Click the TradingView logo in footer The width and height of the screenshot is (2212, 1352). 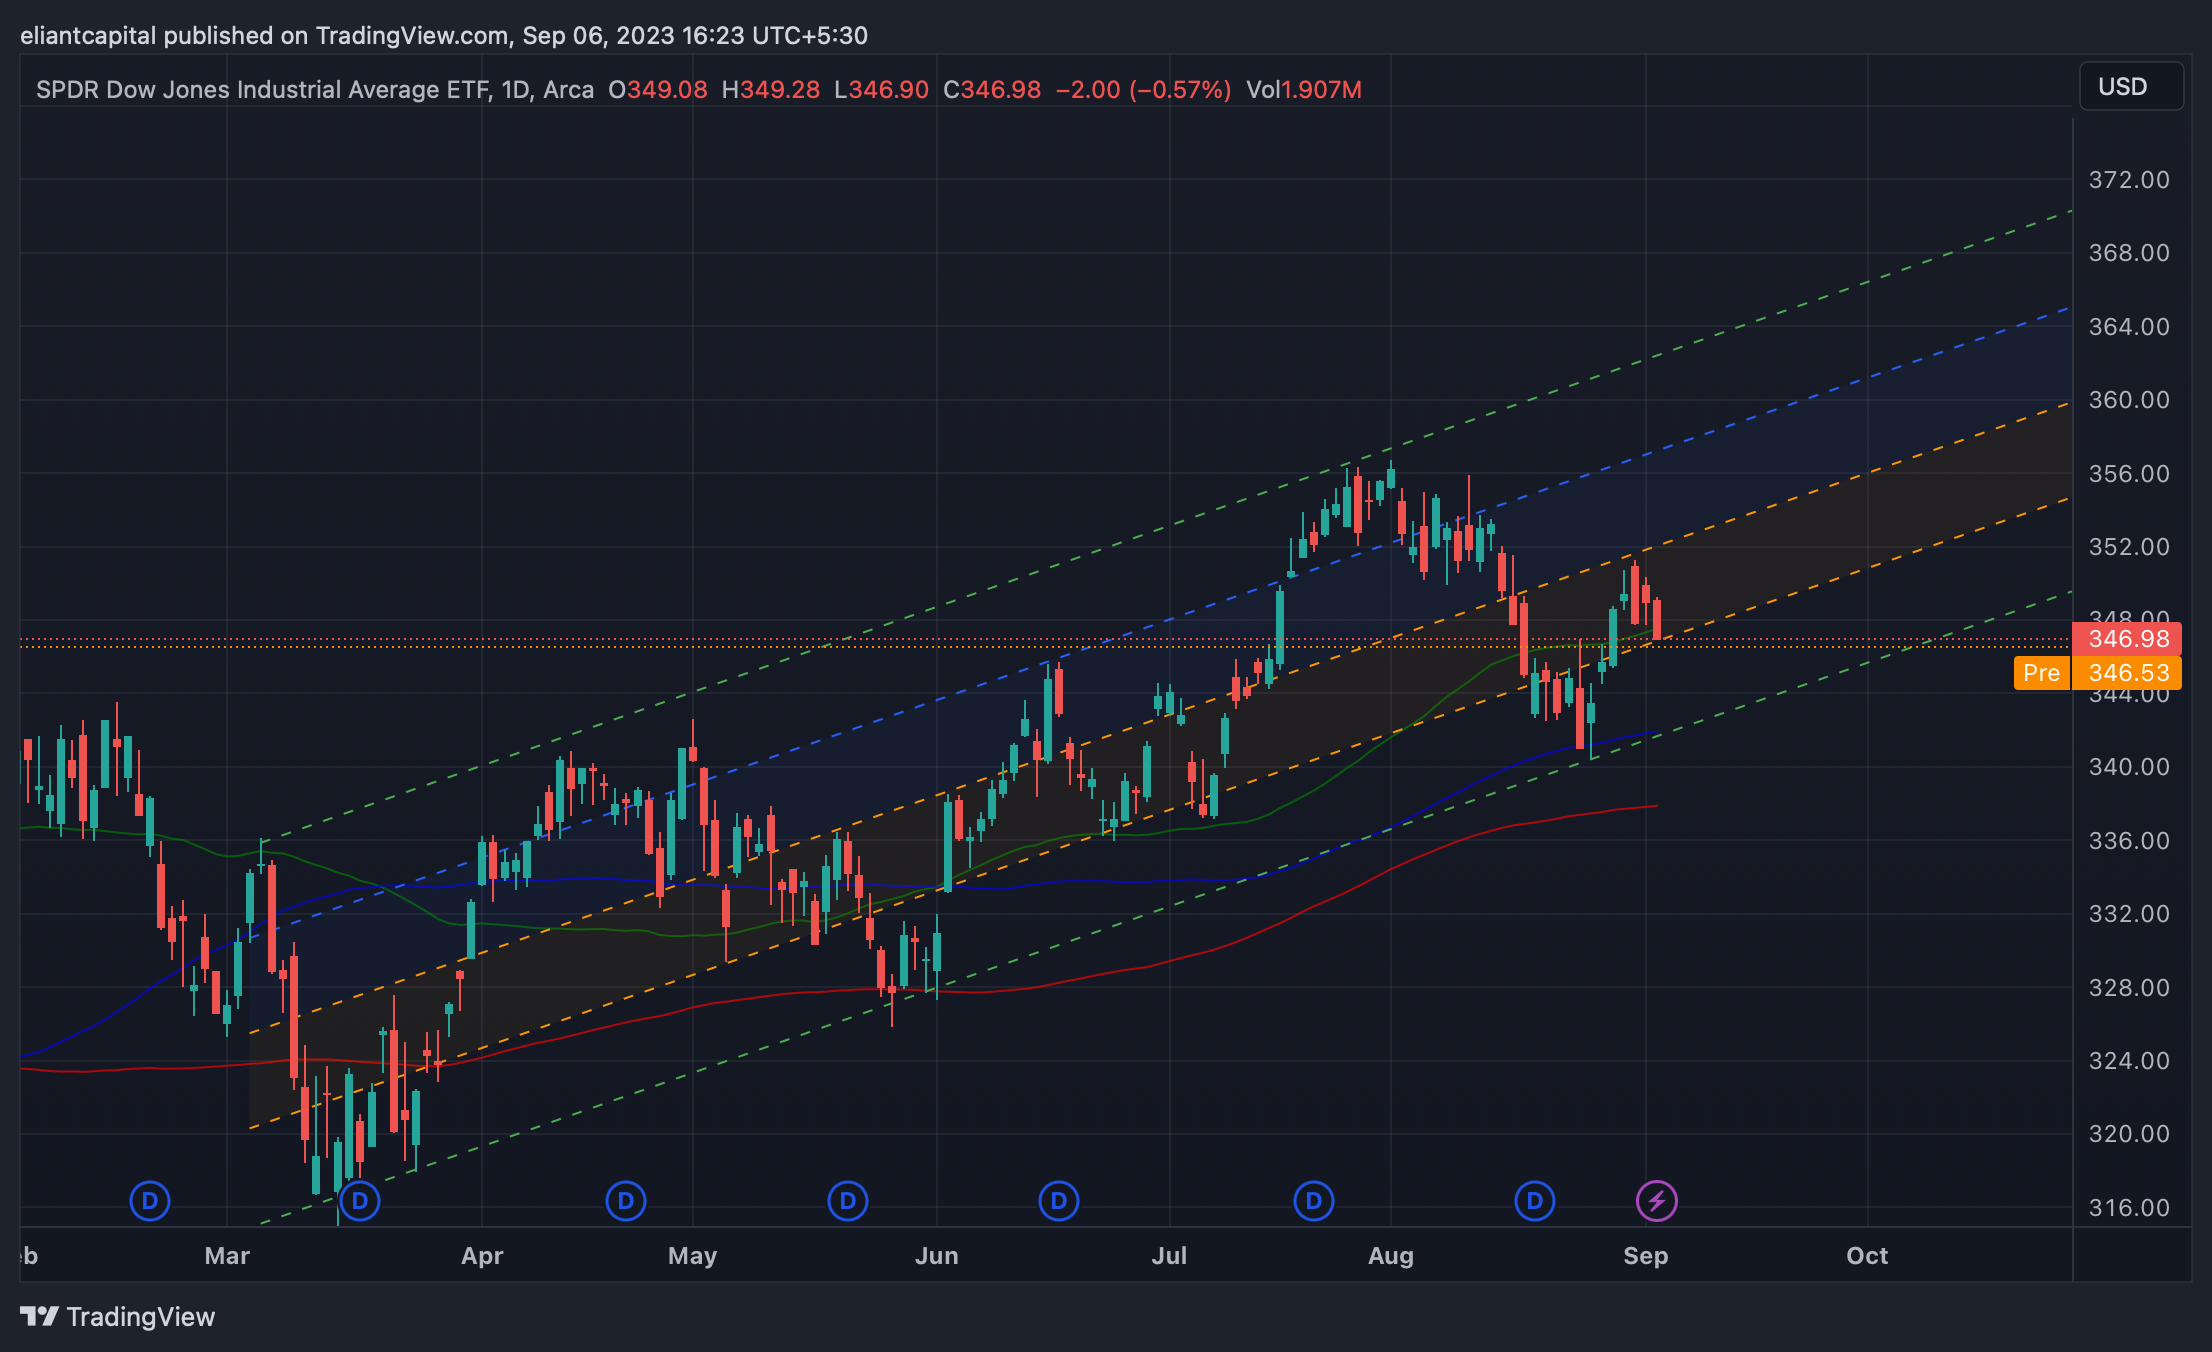(x=118, y=1316)
